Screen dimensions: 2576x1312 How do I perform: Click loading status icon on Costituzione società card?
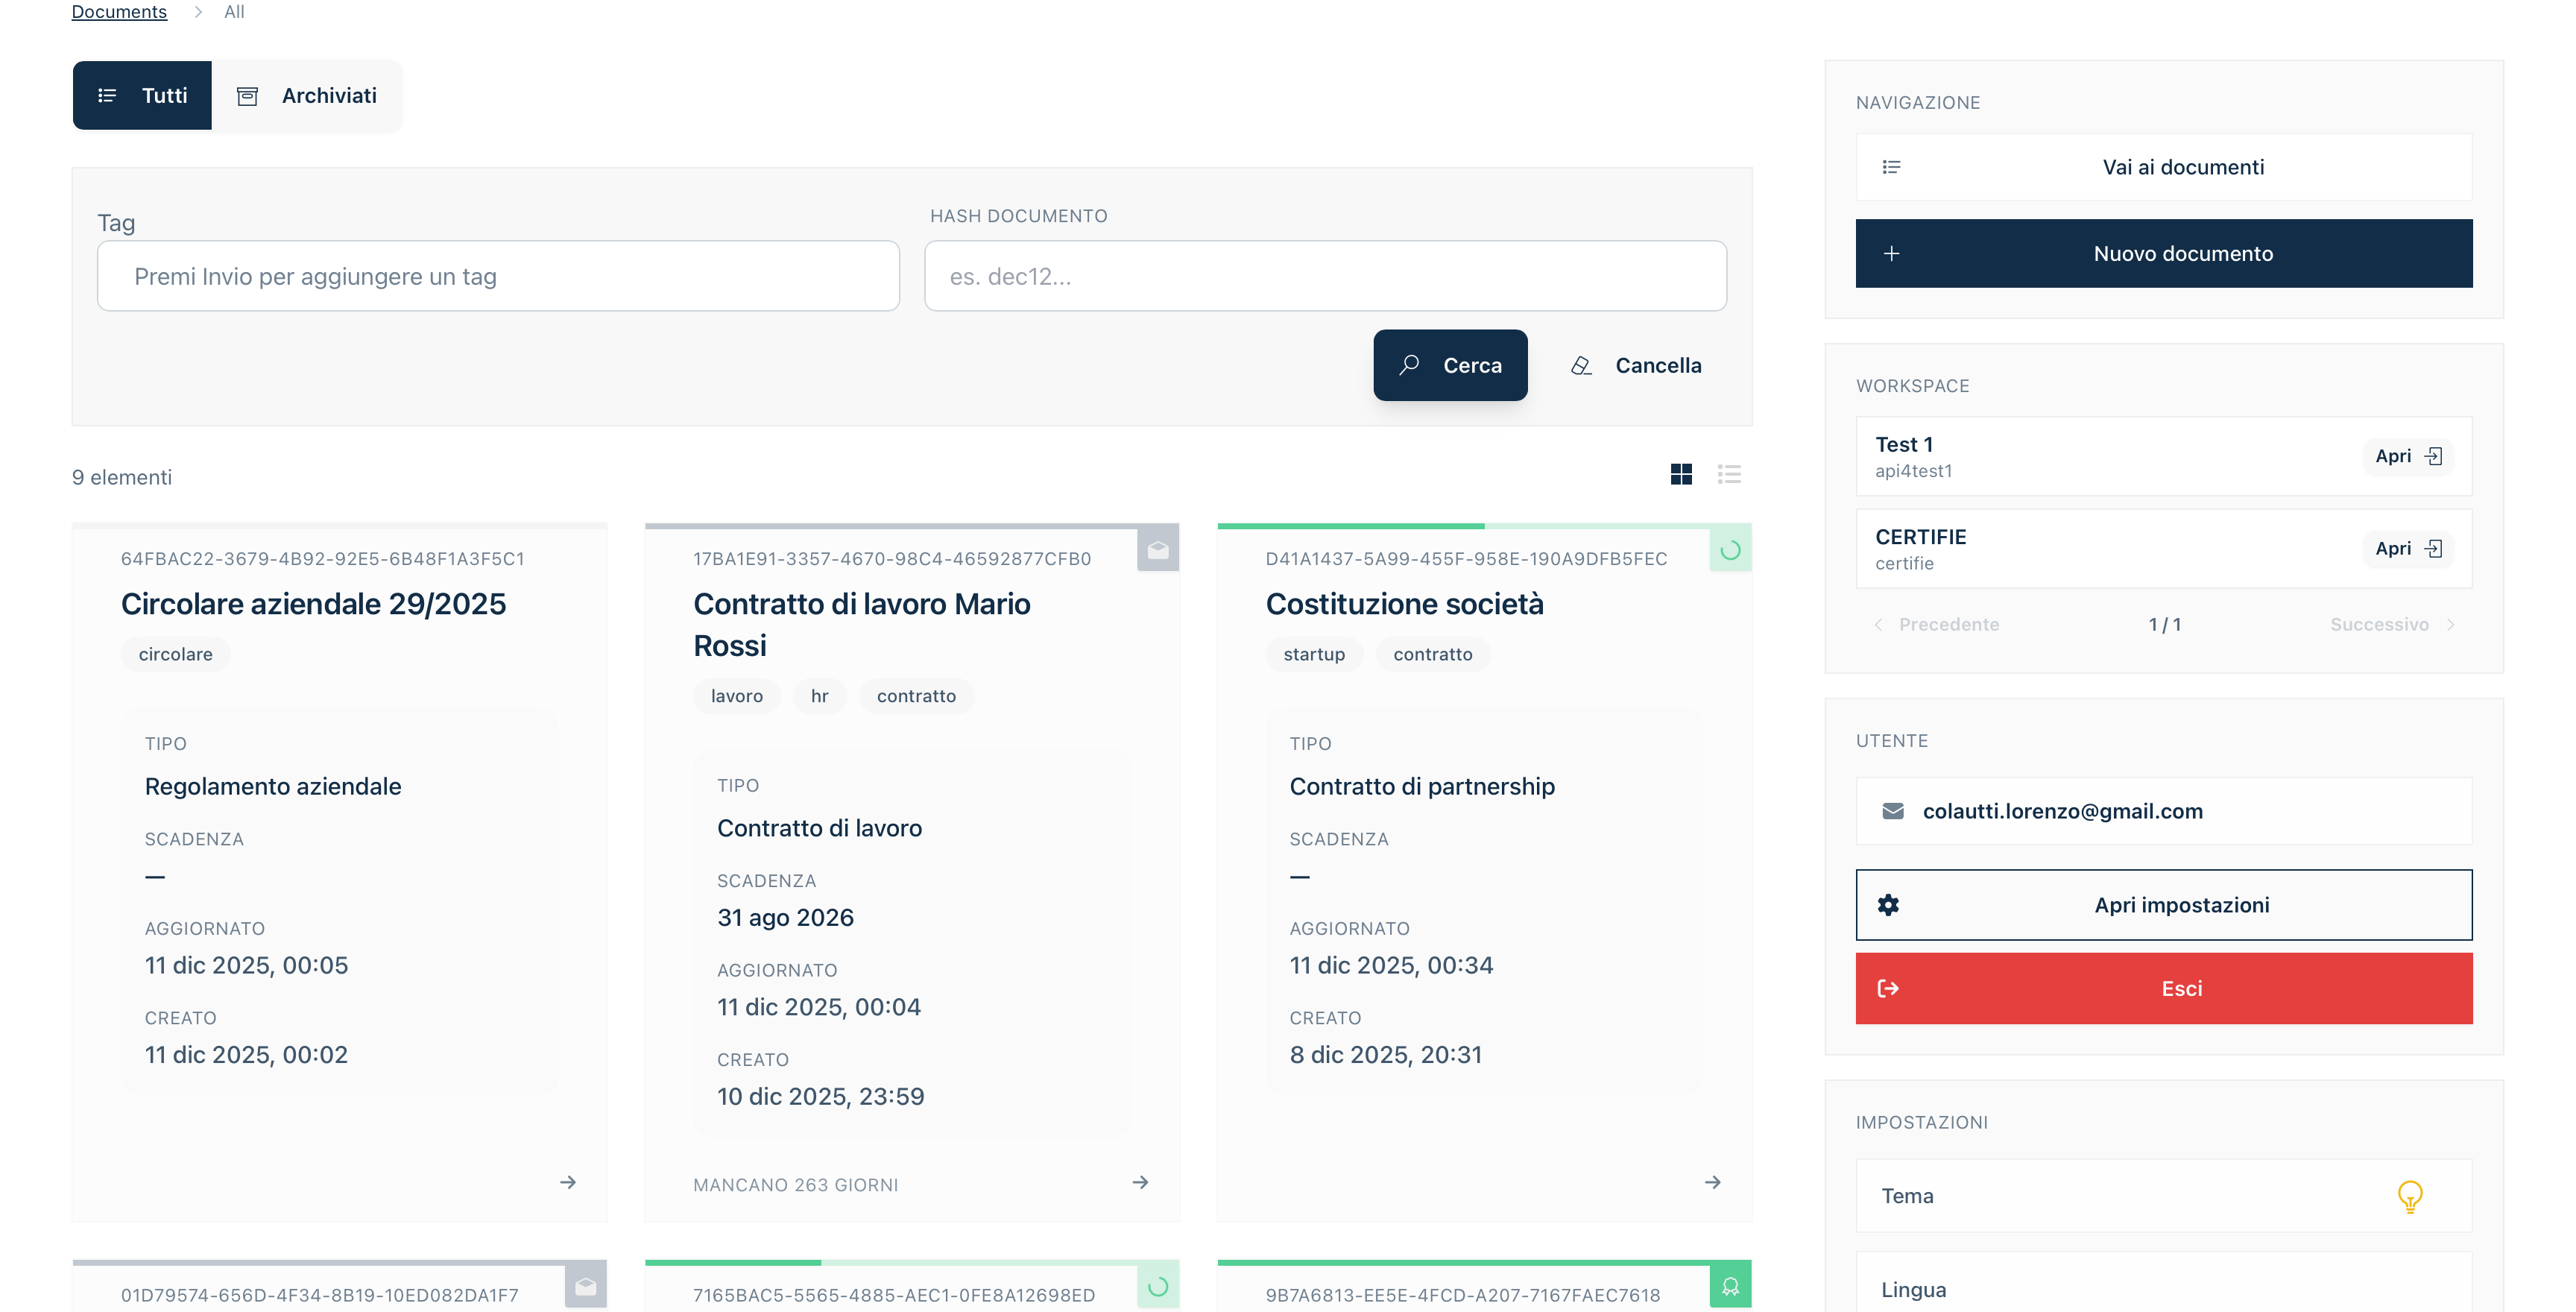point(1730,549)
